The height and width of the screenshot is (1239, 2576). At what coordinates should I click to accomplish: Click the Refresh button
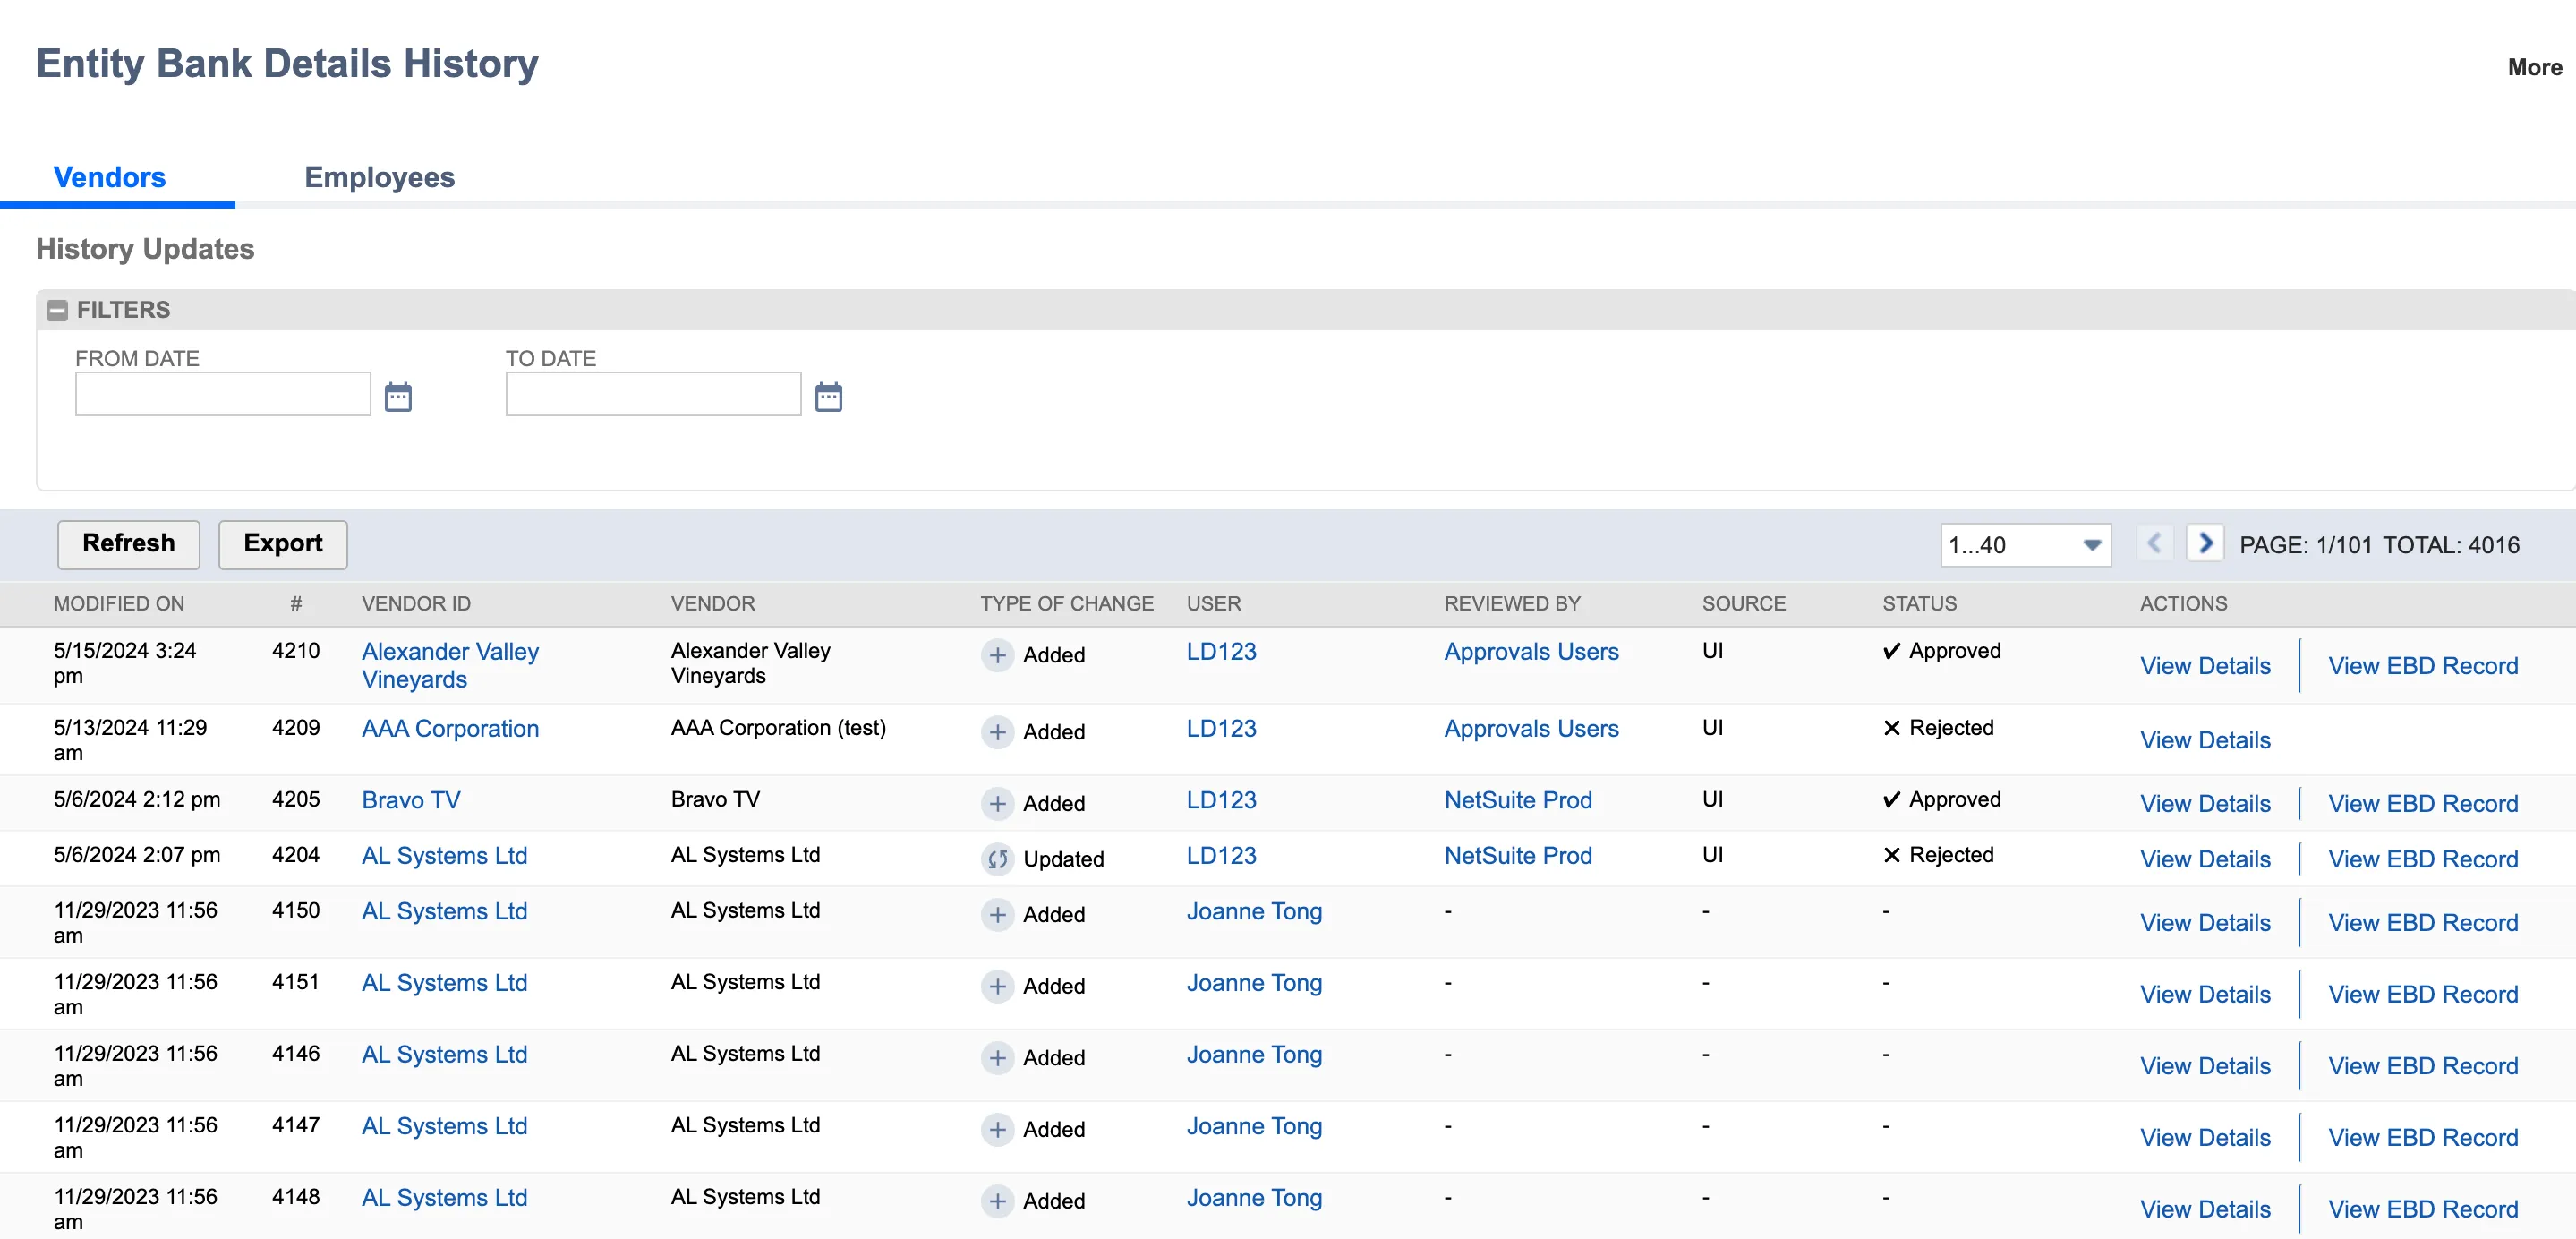pyautogui.click(x=128, y=544)
